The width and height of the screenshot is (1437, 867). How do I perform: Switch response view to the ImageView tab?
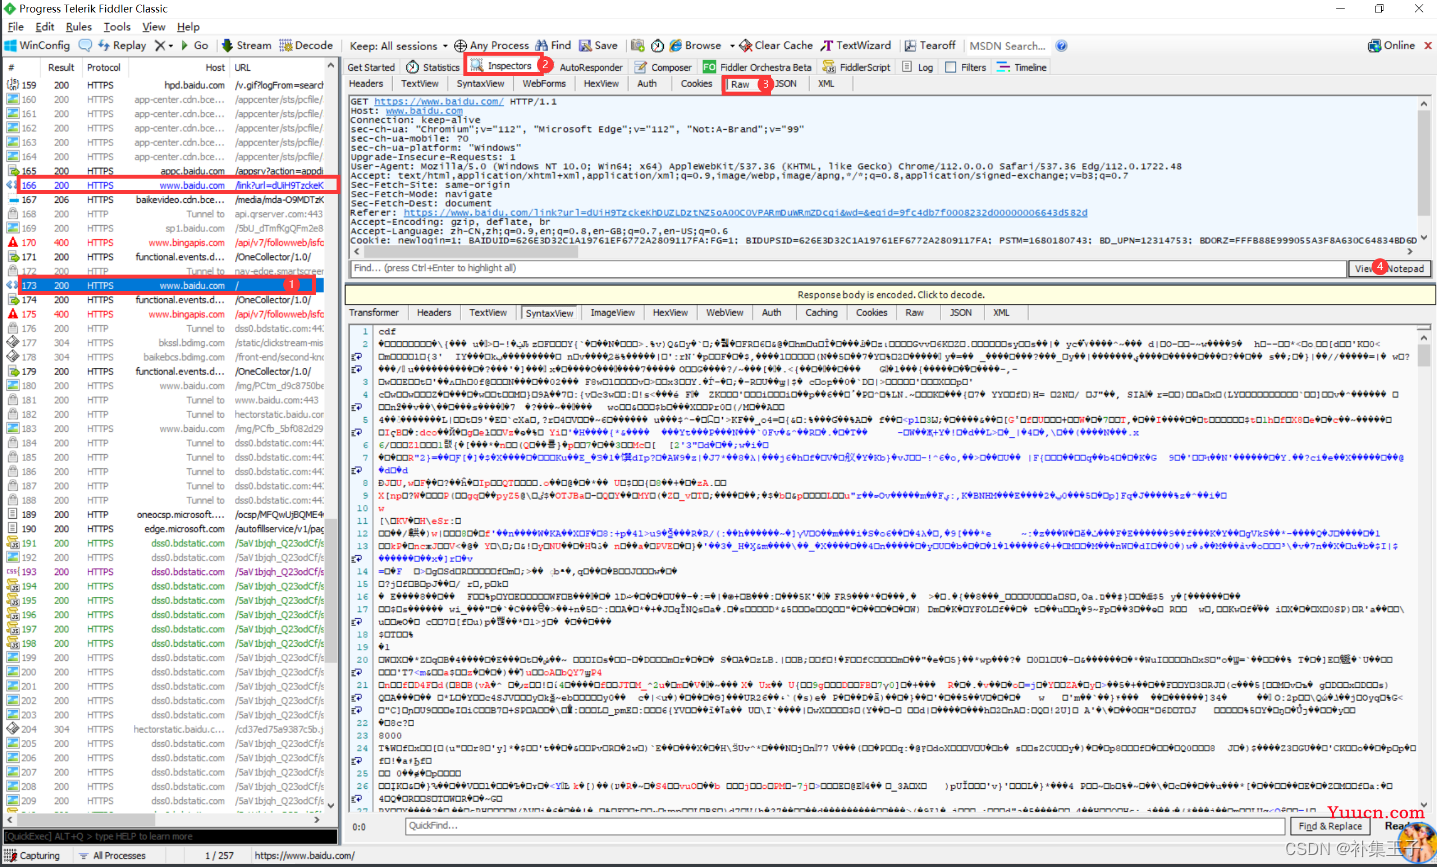(612, 313)
